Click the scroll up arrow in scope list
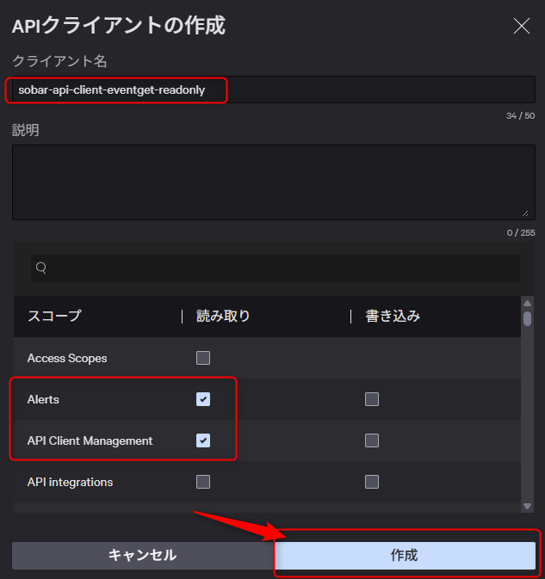545x579 pixels. click(527, 303)
